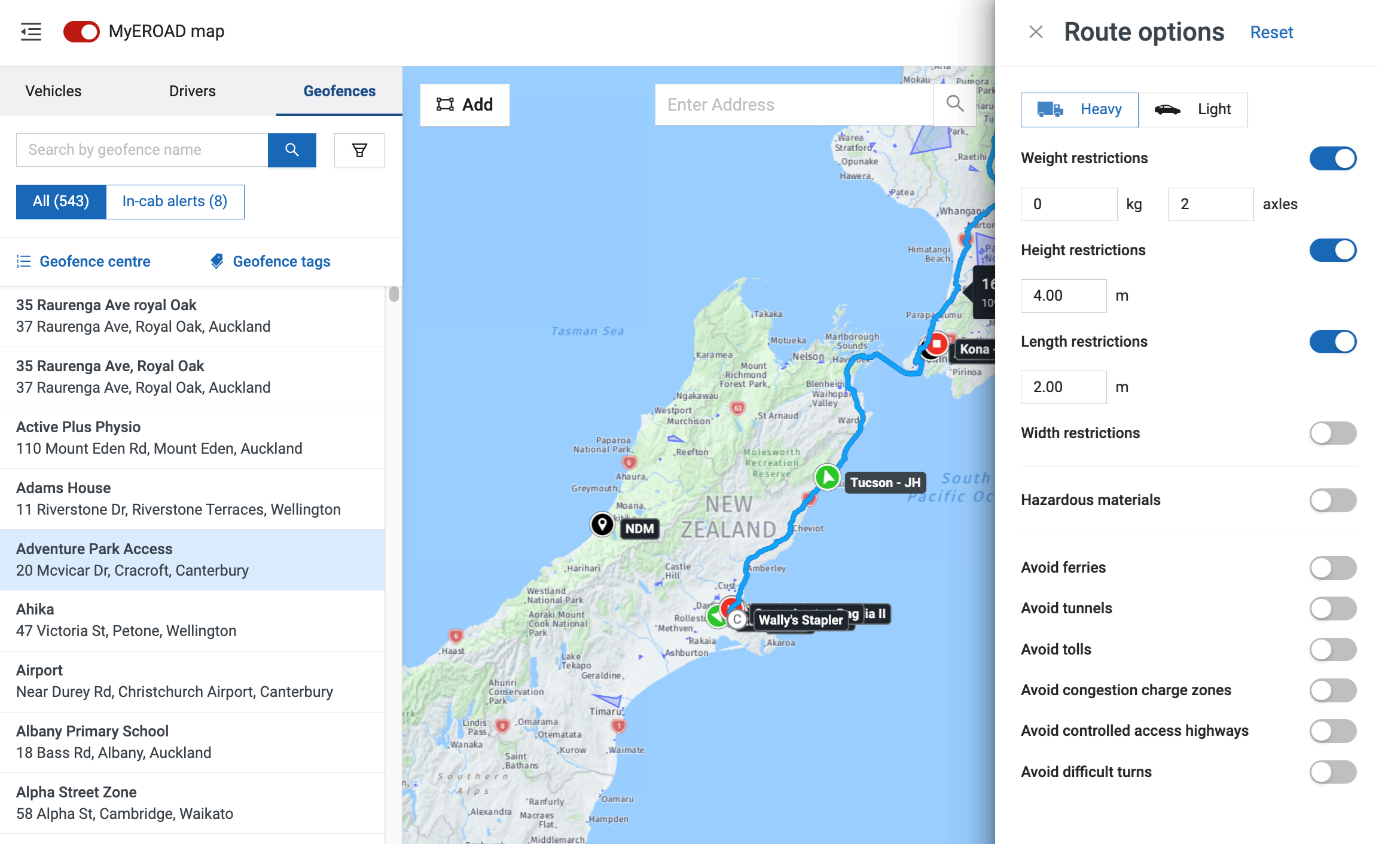Click the axles count input field
The height and width of the screenshot is (844, 1379).
[x=1210, y=204]
